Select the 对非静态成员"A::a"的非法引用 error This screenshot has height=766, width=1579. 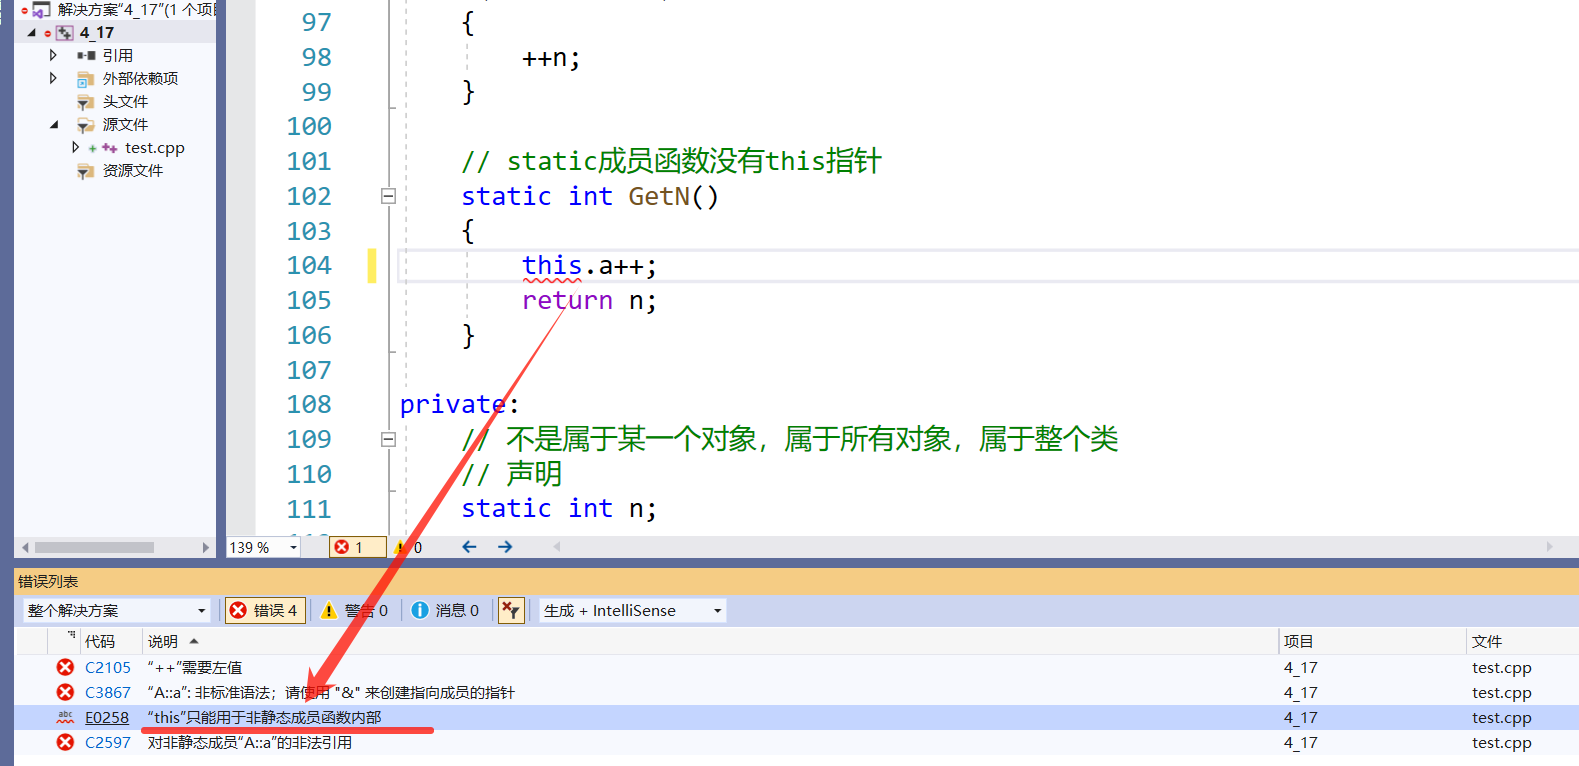click(250, 742)
